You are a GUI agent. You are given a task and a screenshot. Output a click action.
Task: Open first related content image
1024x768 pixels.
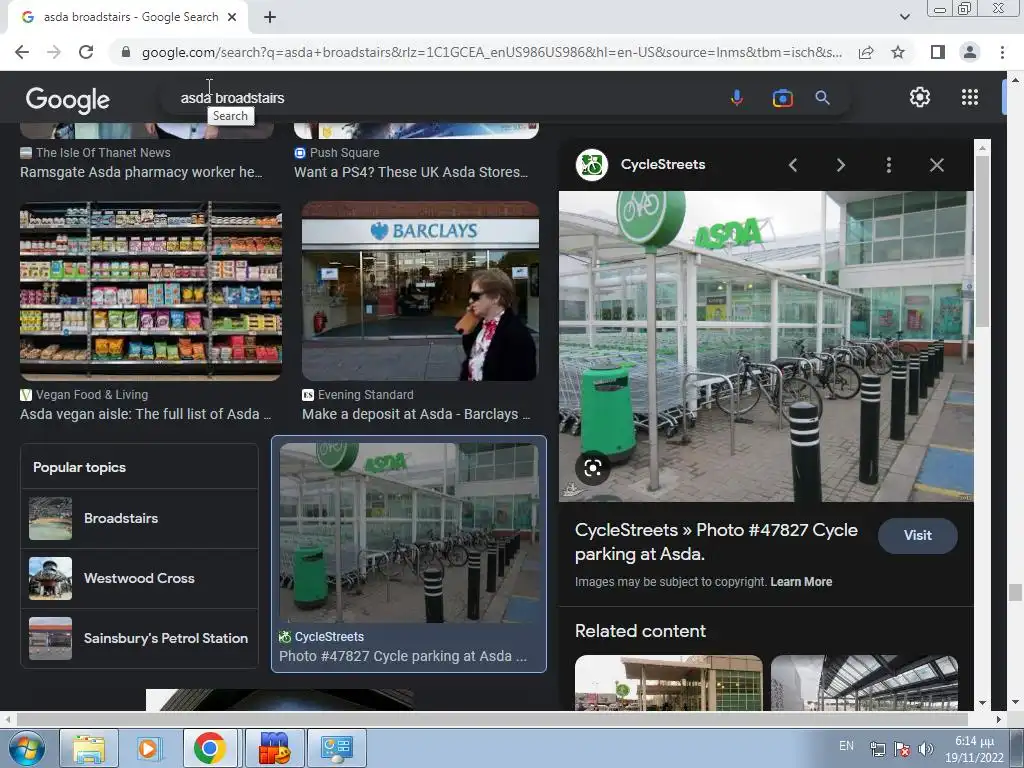(668, 682)
